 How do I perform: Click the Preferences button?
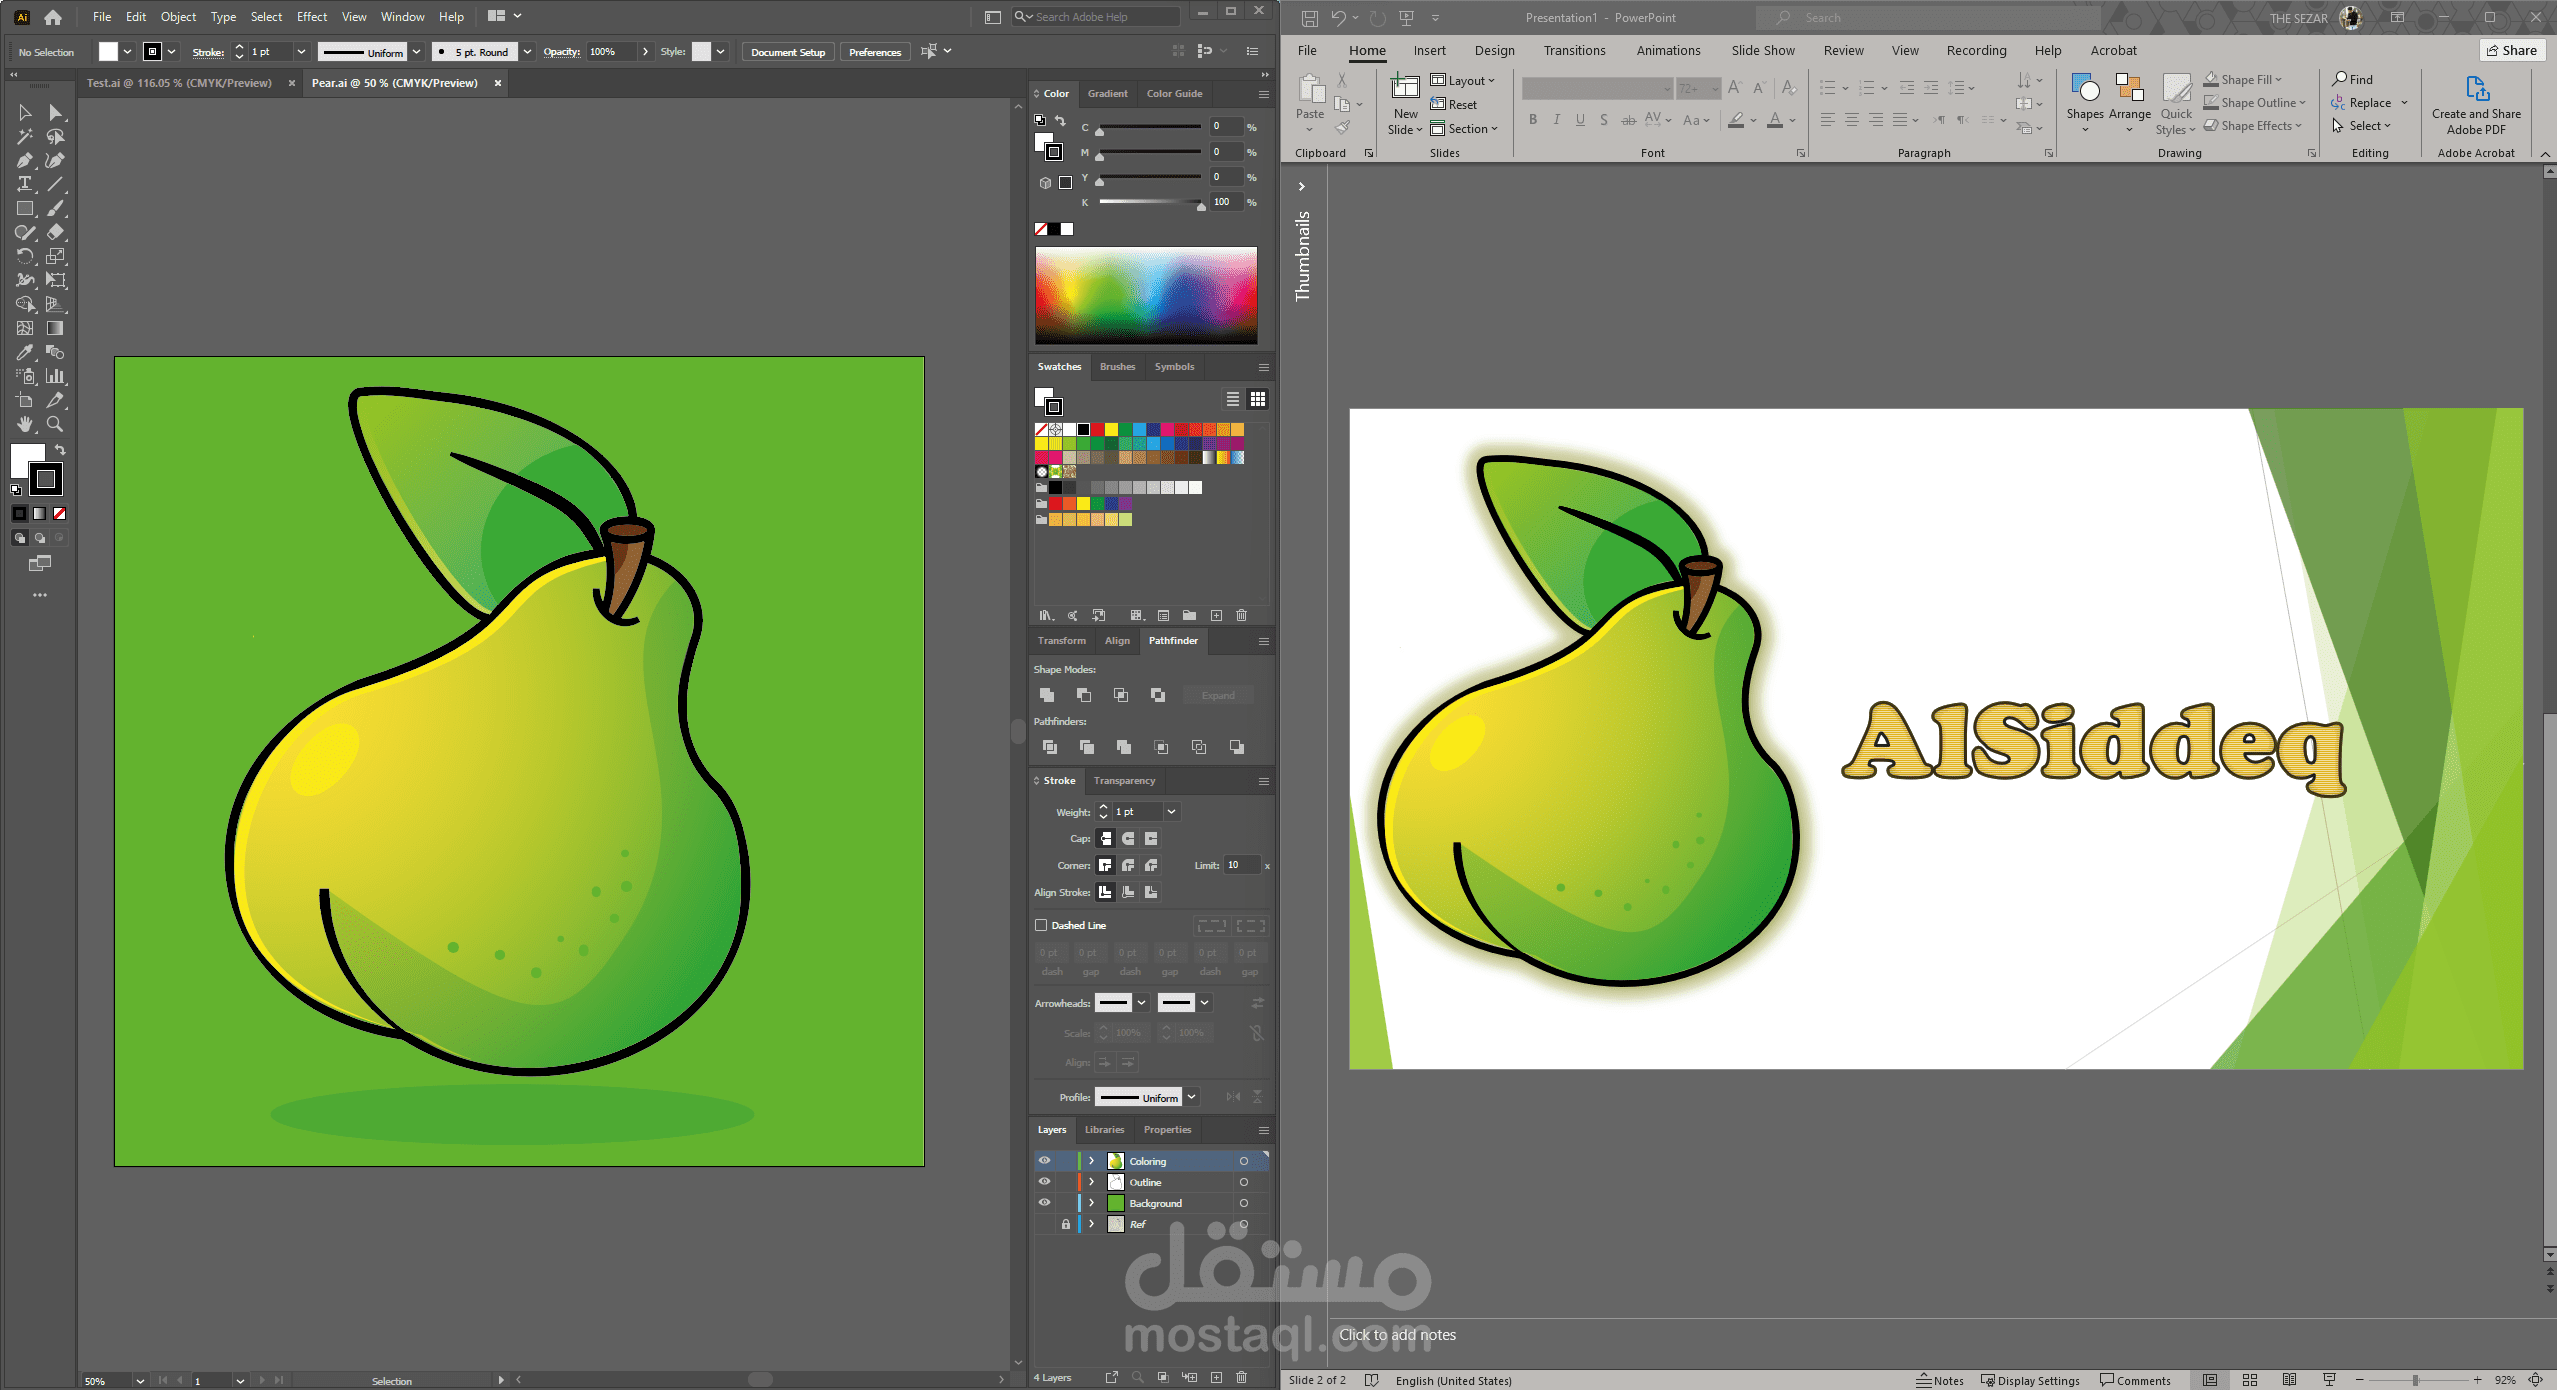pyautogui.click(x=874, y=52)
